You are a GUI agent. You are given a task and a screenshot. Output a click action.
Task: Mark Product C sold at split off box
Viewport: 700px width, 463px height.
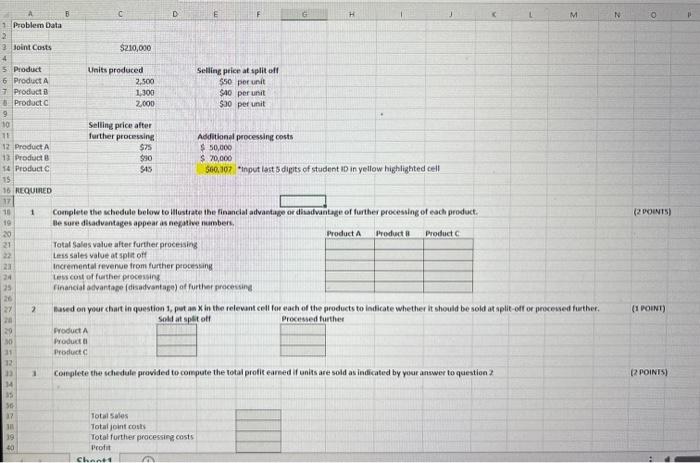coord(176,351)
